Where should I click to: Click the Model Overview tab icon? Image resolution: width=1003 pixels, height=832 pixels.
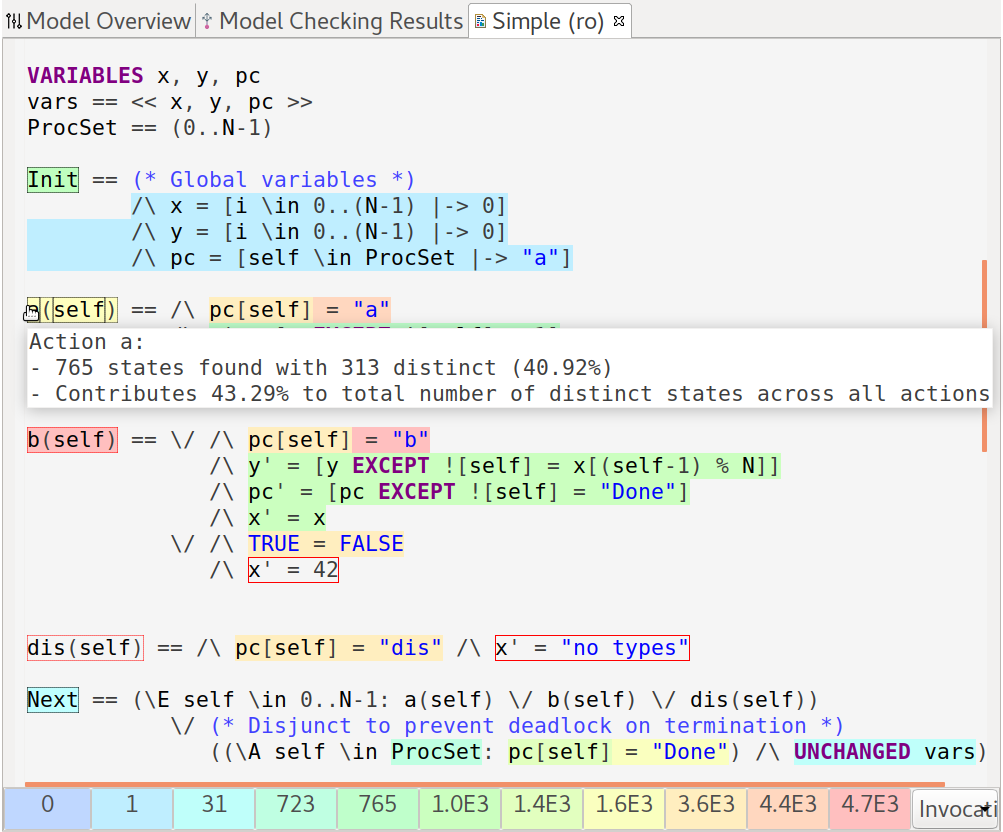click(x=14, y=21)
